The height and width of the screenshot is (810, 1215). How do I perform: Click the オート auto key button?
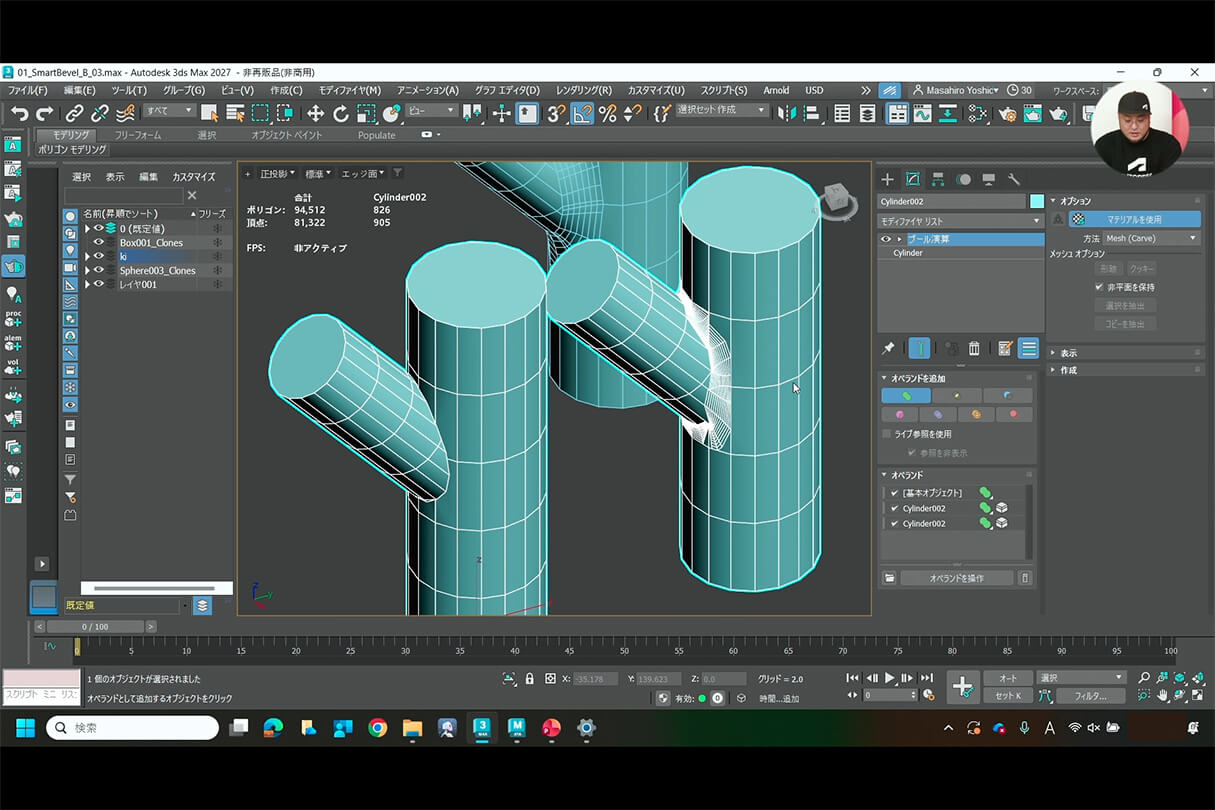(1007, 677)
